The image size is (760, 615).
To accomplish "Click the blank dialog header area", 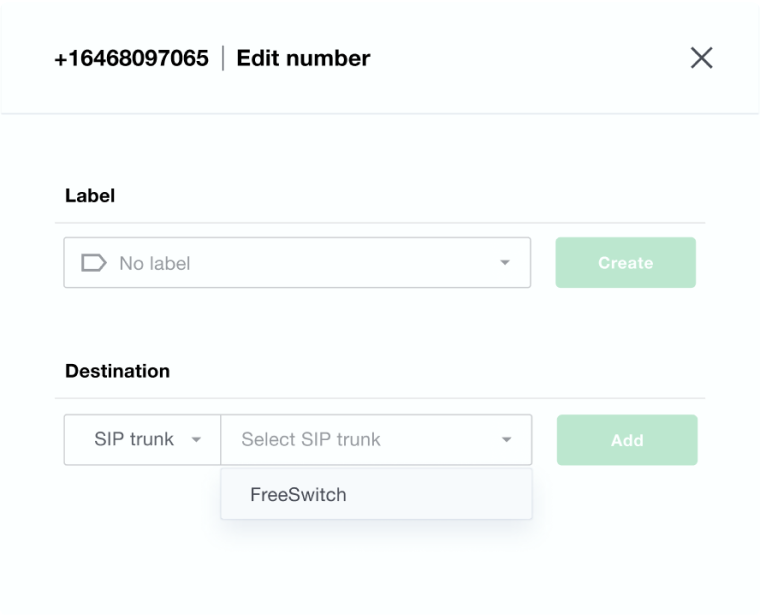I will point(528,58).
